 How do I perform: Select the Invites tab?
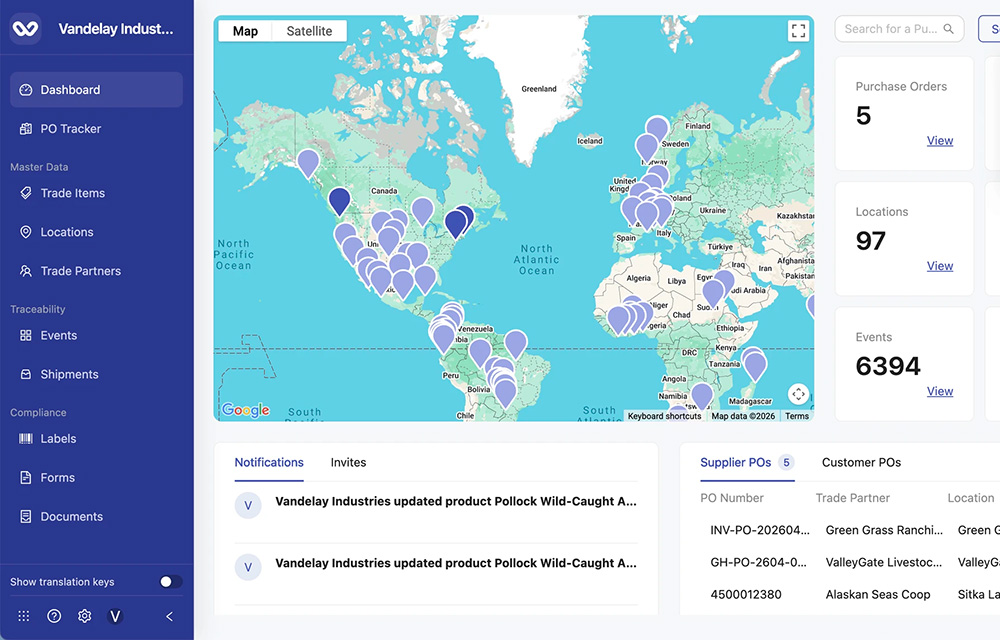click(x=348, y=463)
